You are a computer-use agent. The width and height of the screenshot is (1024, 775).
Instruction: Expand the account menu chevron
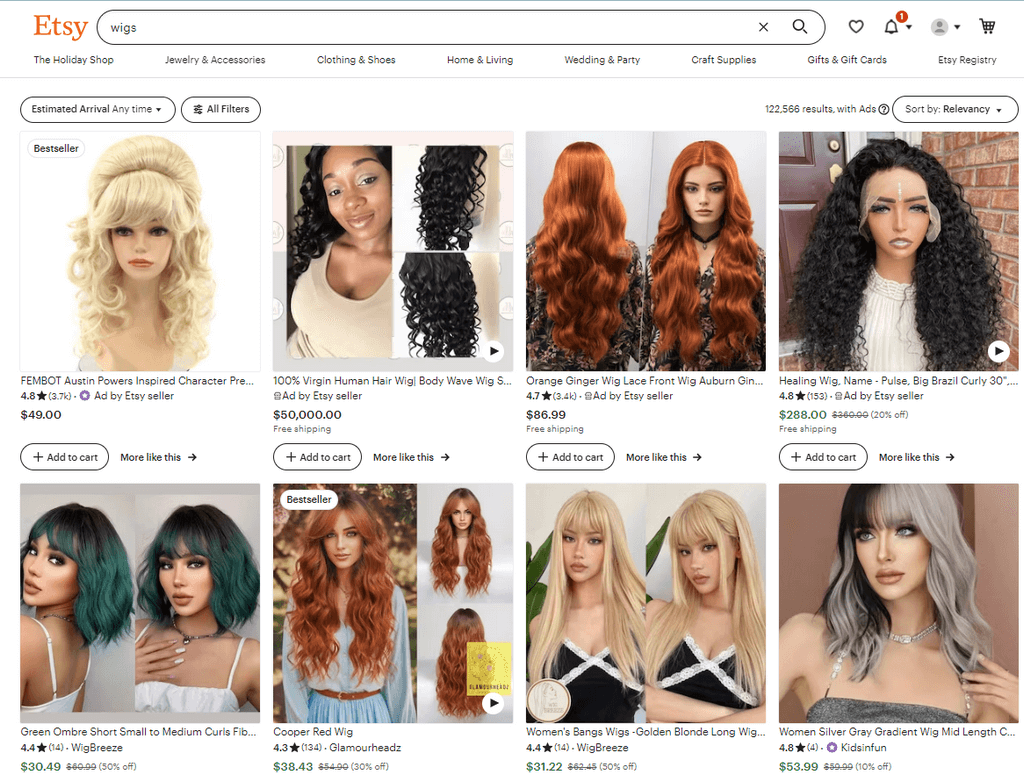[957, 26]
